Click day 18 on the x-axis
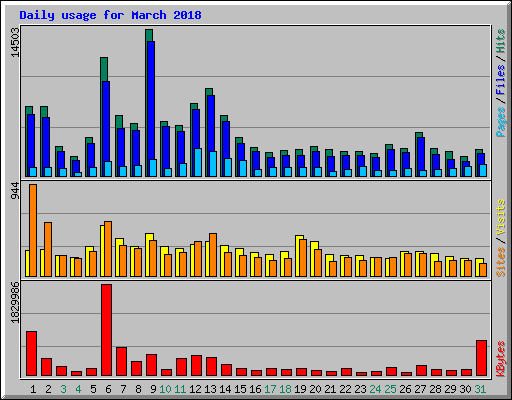Image resolution: width=512 pixels, height=400 pixels. click(285, 389)
